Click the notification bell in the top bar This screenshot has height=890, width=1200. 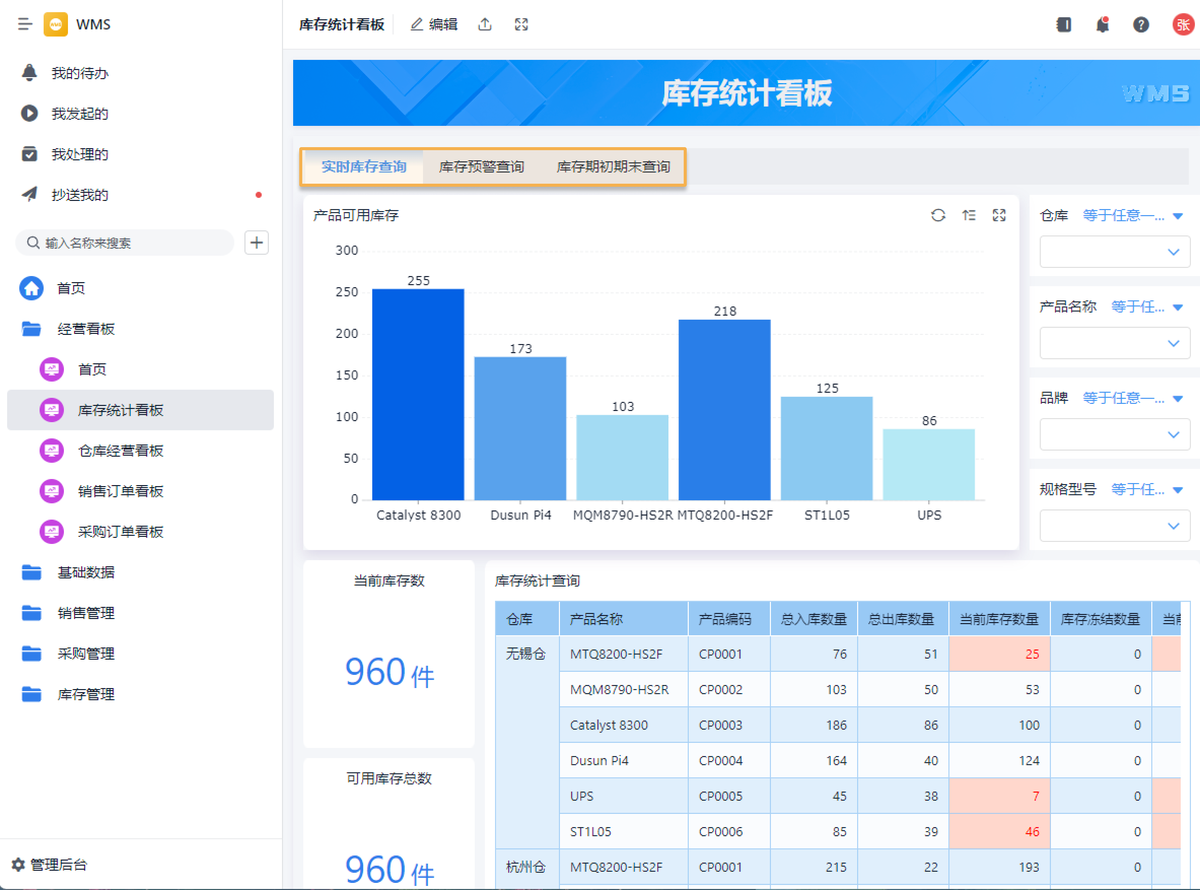tap(1101, 24)
